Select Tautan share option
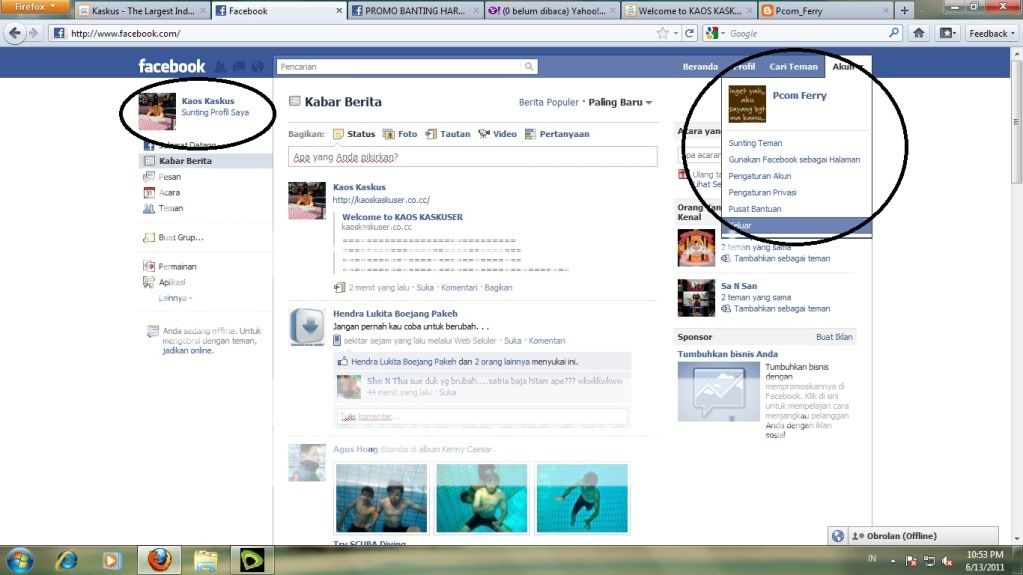This screenshot has width=1023, height=575. (x=448, y=134)
